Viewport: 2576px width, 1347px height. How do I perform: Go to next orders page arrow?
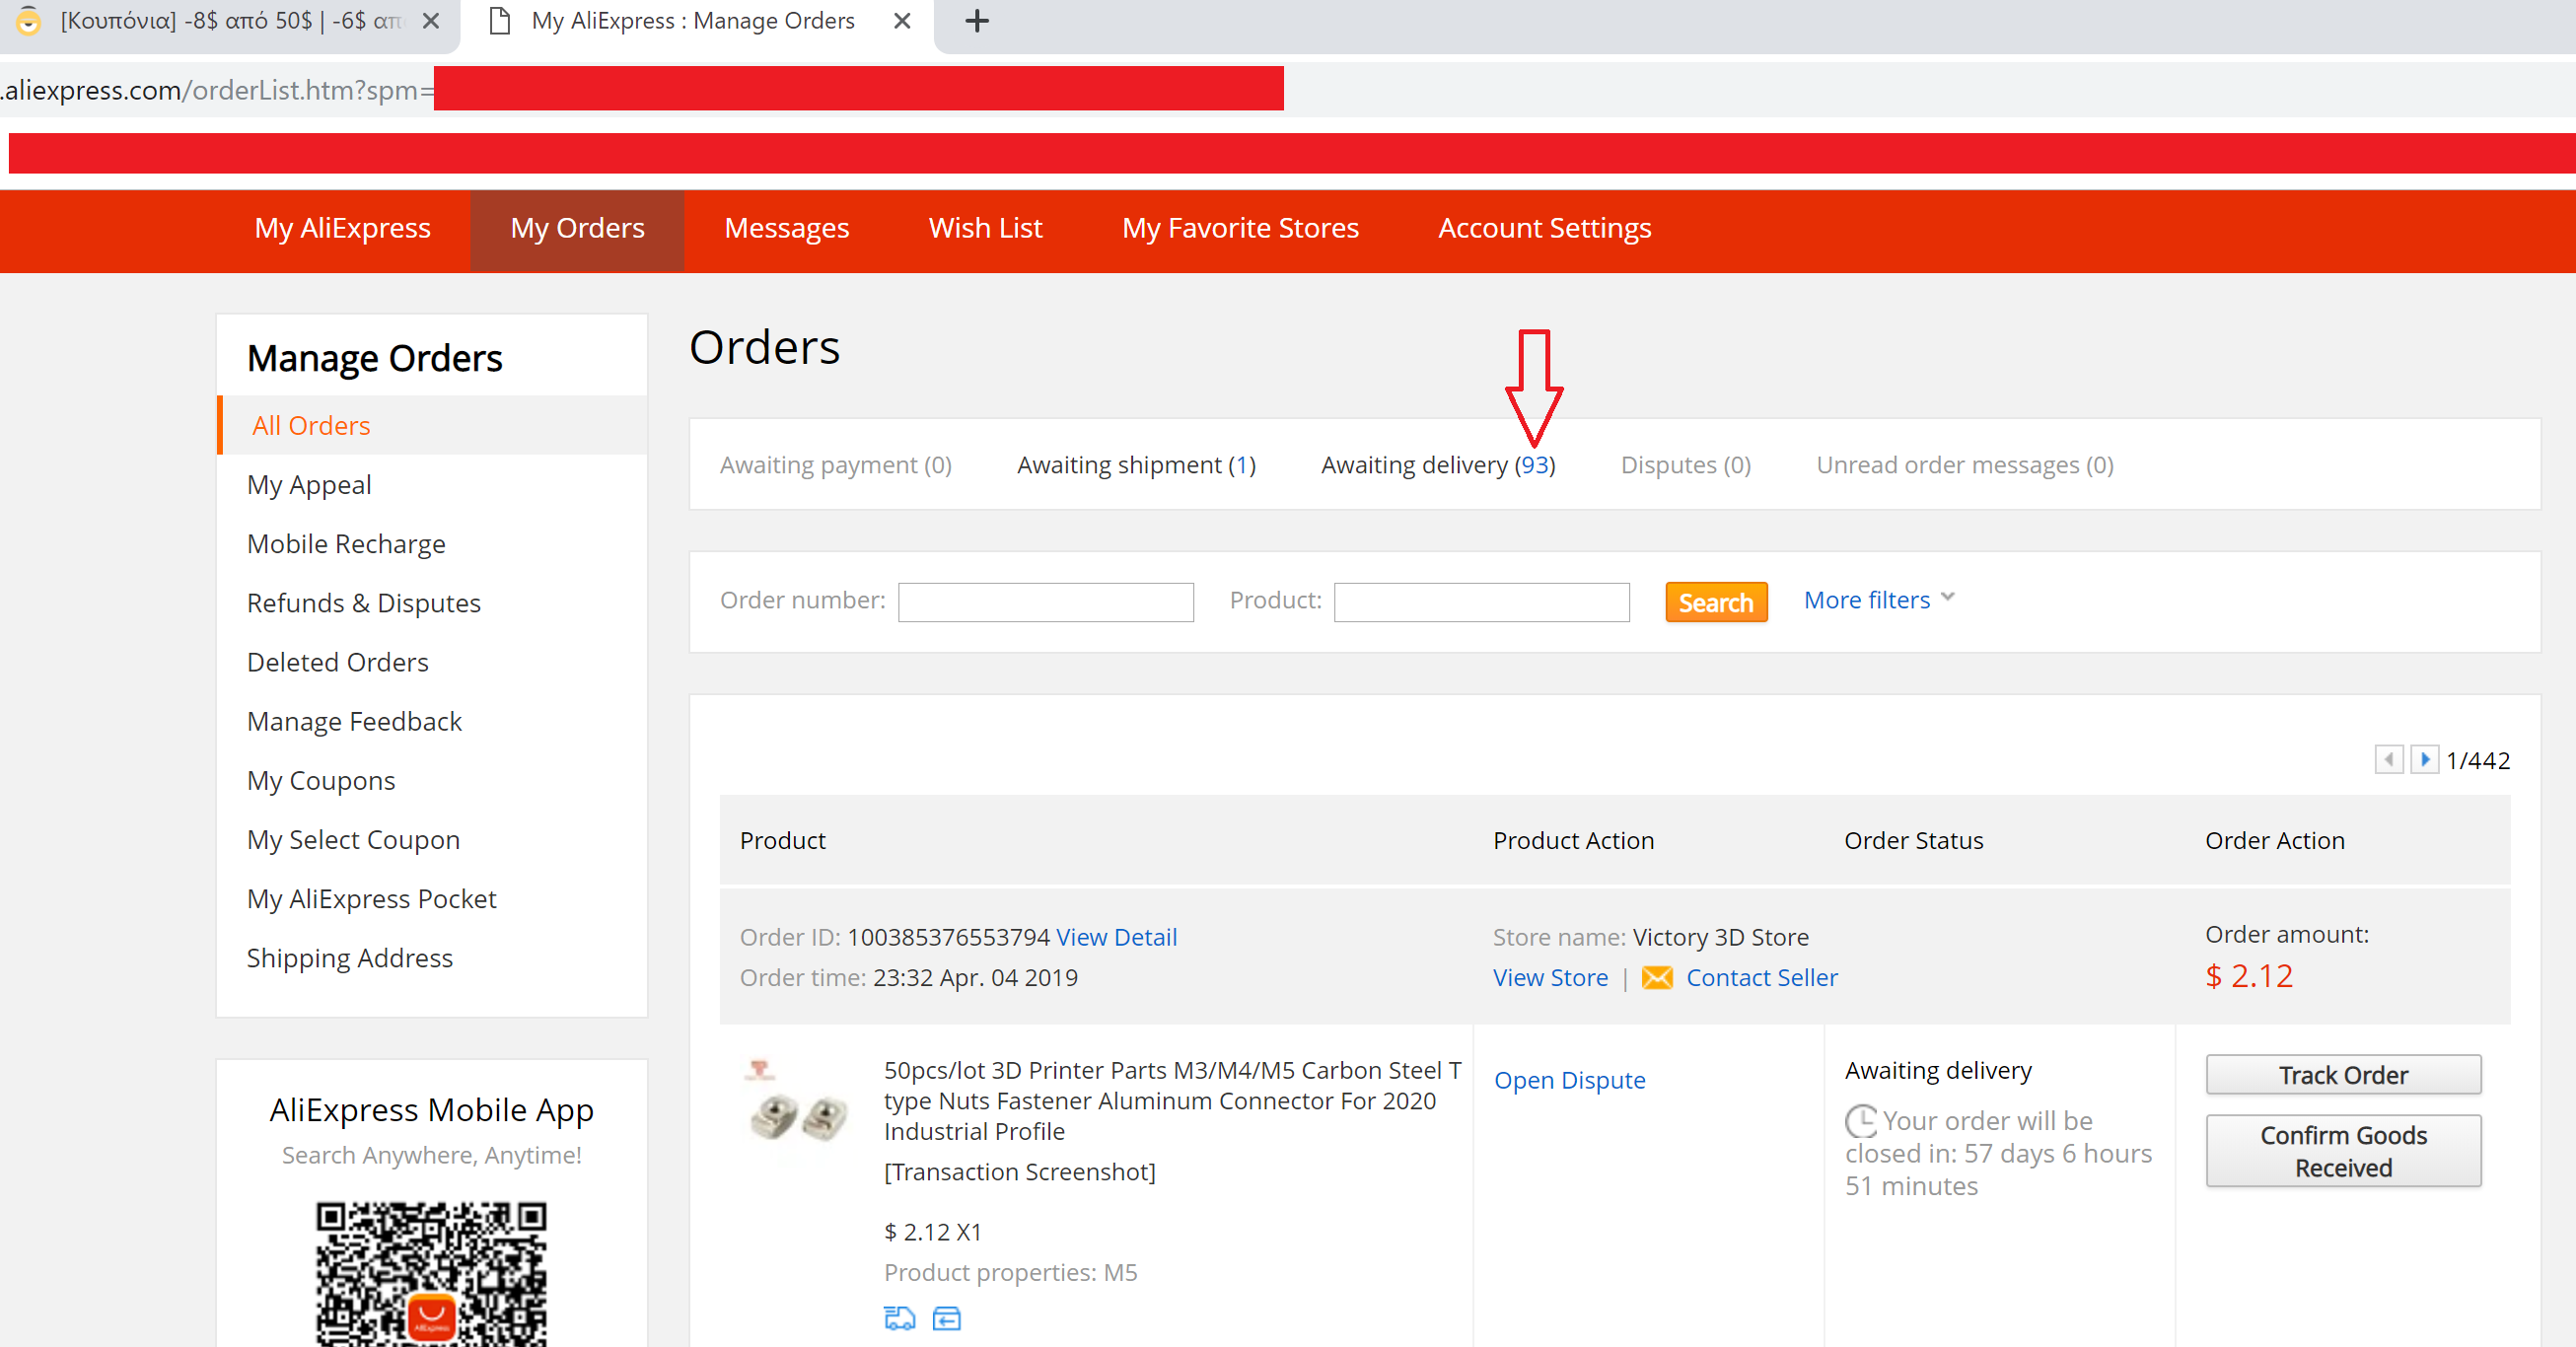click(x=2425, y=759)
